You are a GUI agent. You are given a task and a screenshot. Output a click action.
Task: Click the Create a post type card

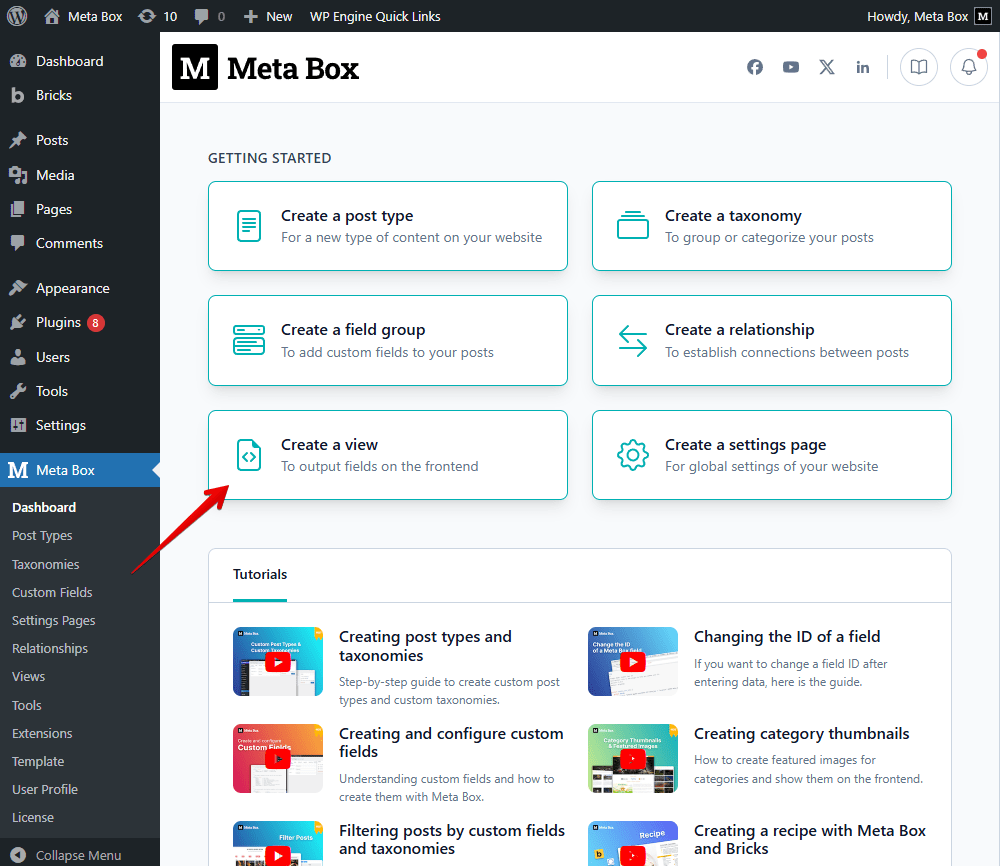point(388,225)
